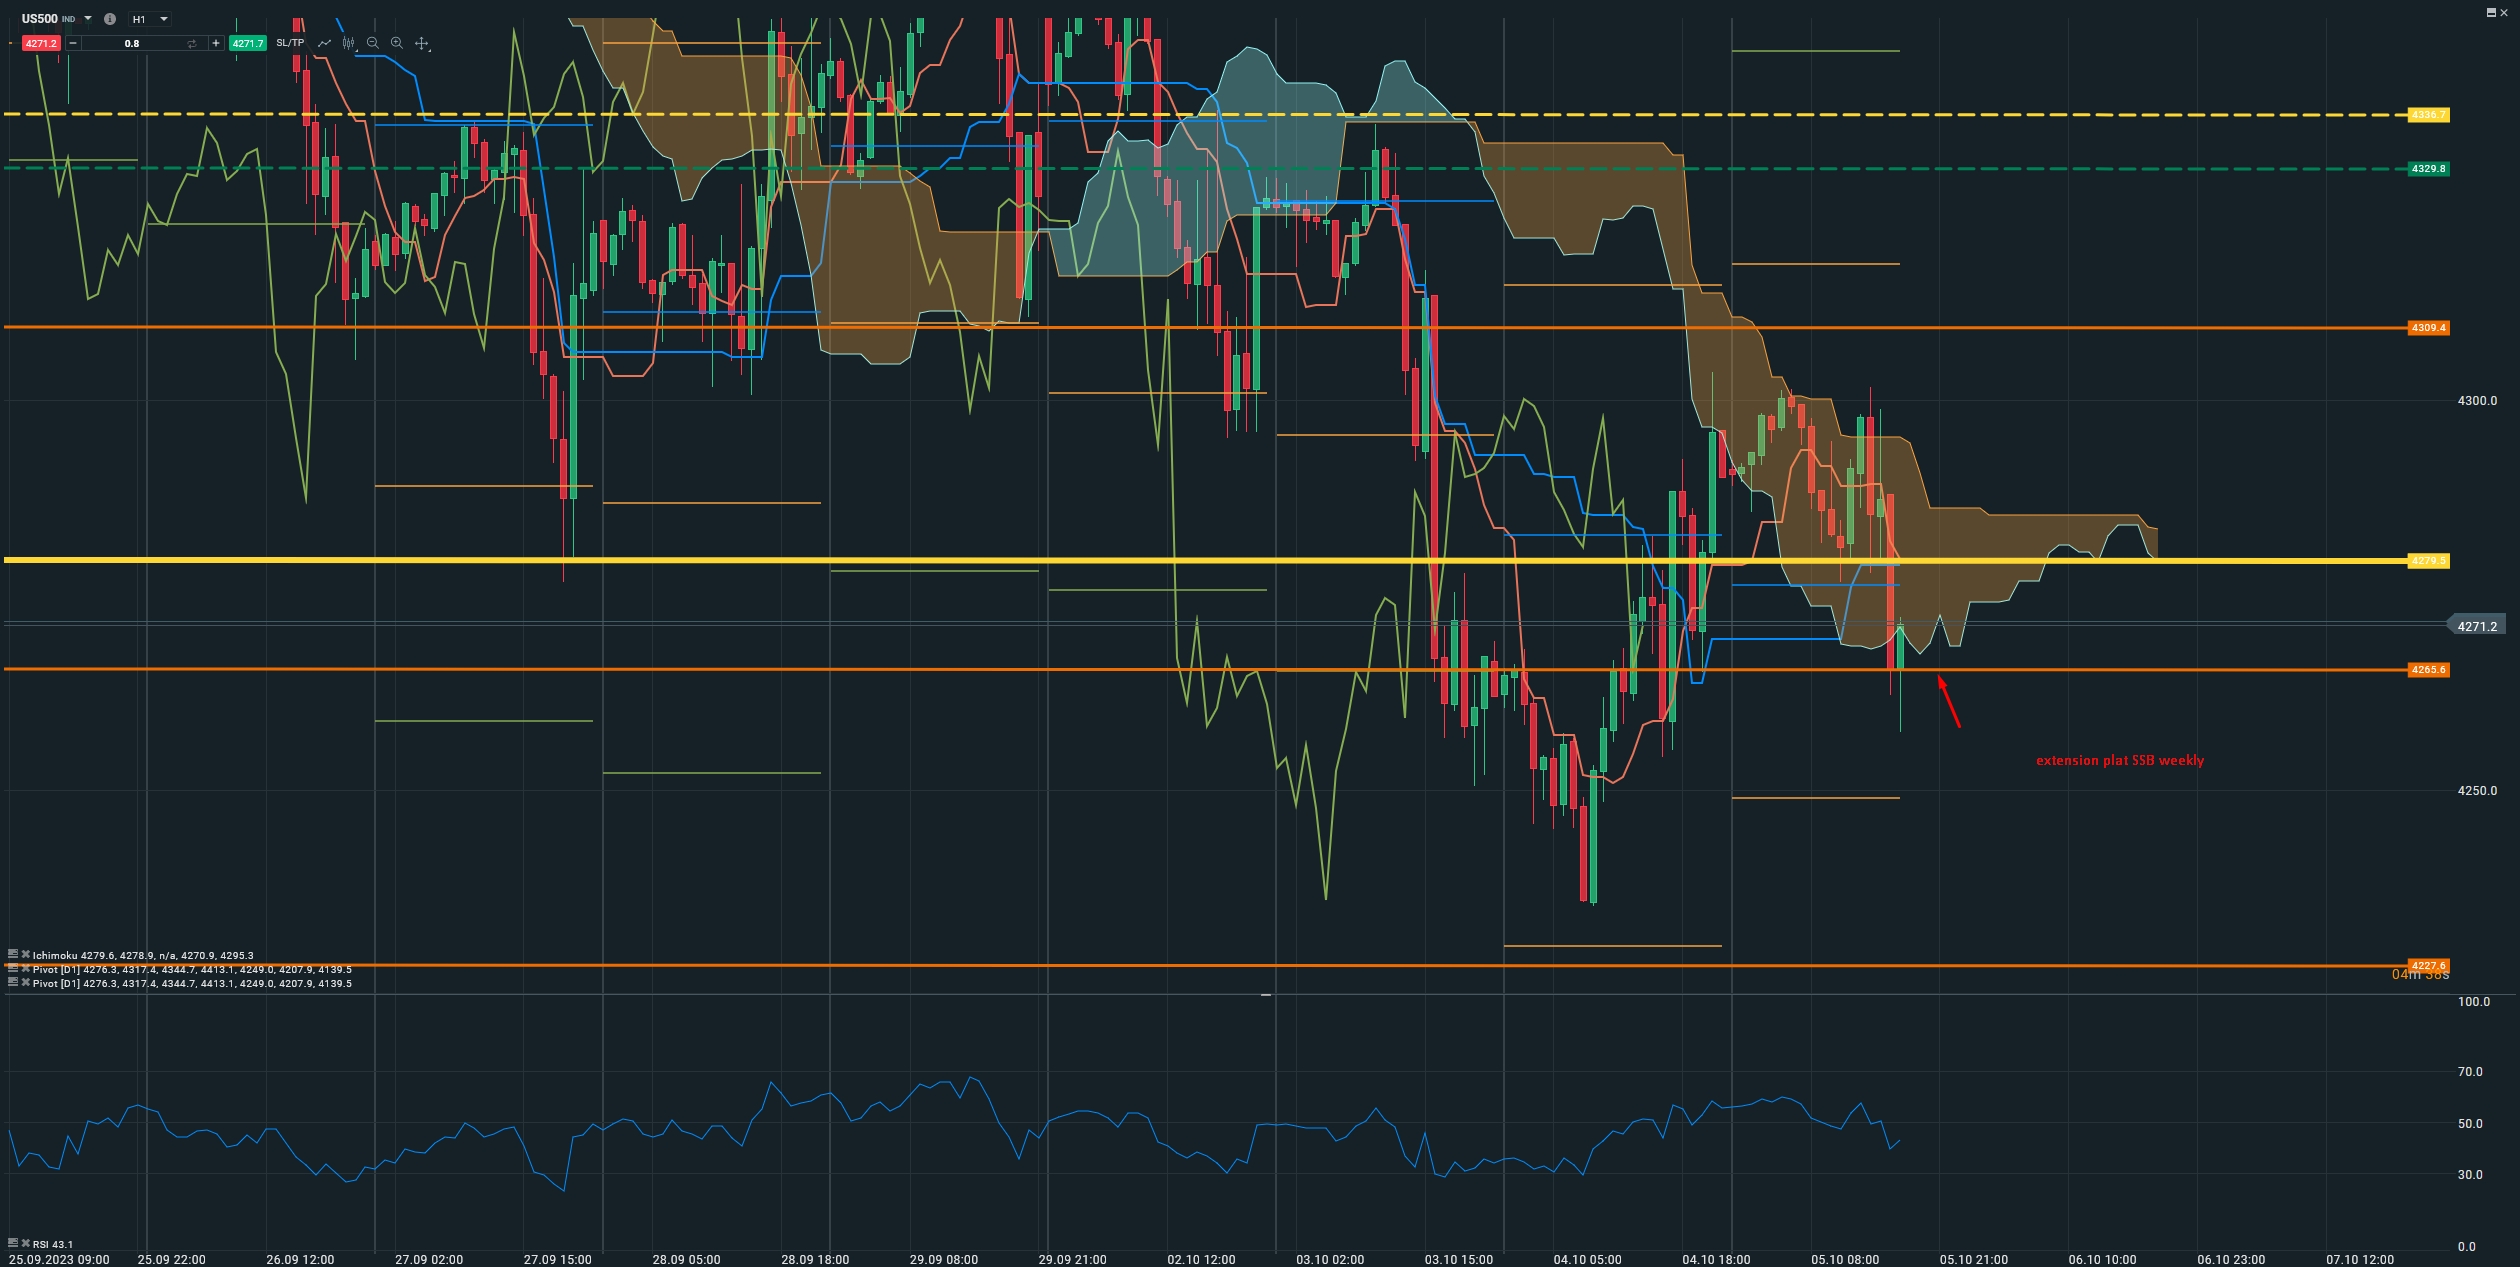Open the chart type candlestick icon

coord(348,43)
